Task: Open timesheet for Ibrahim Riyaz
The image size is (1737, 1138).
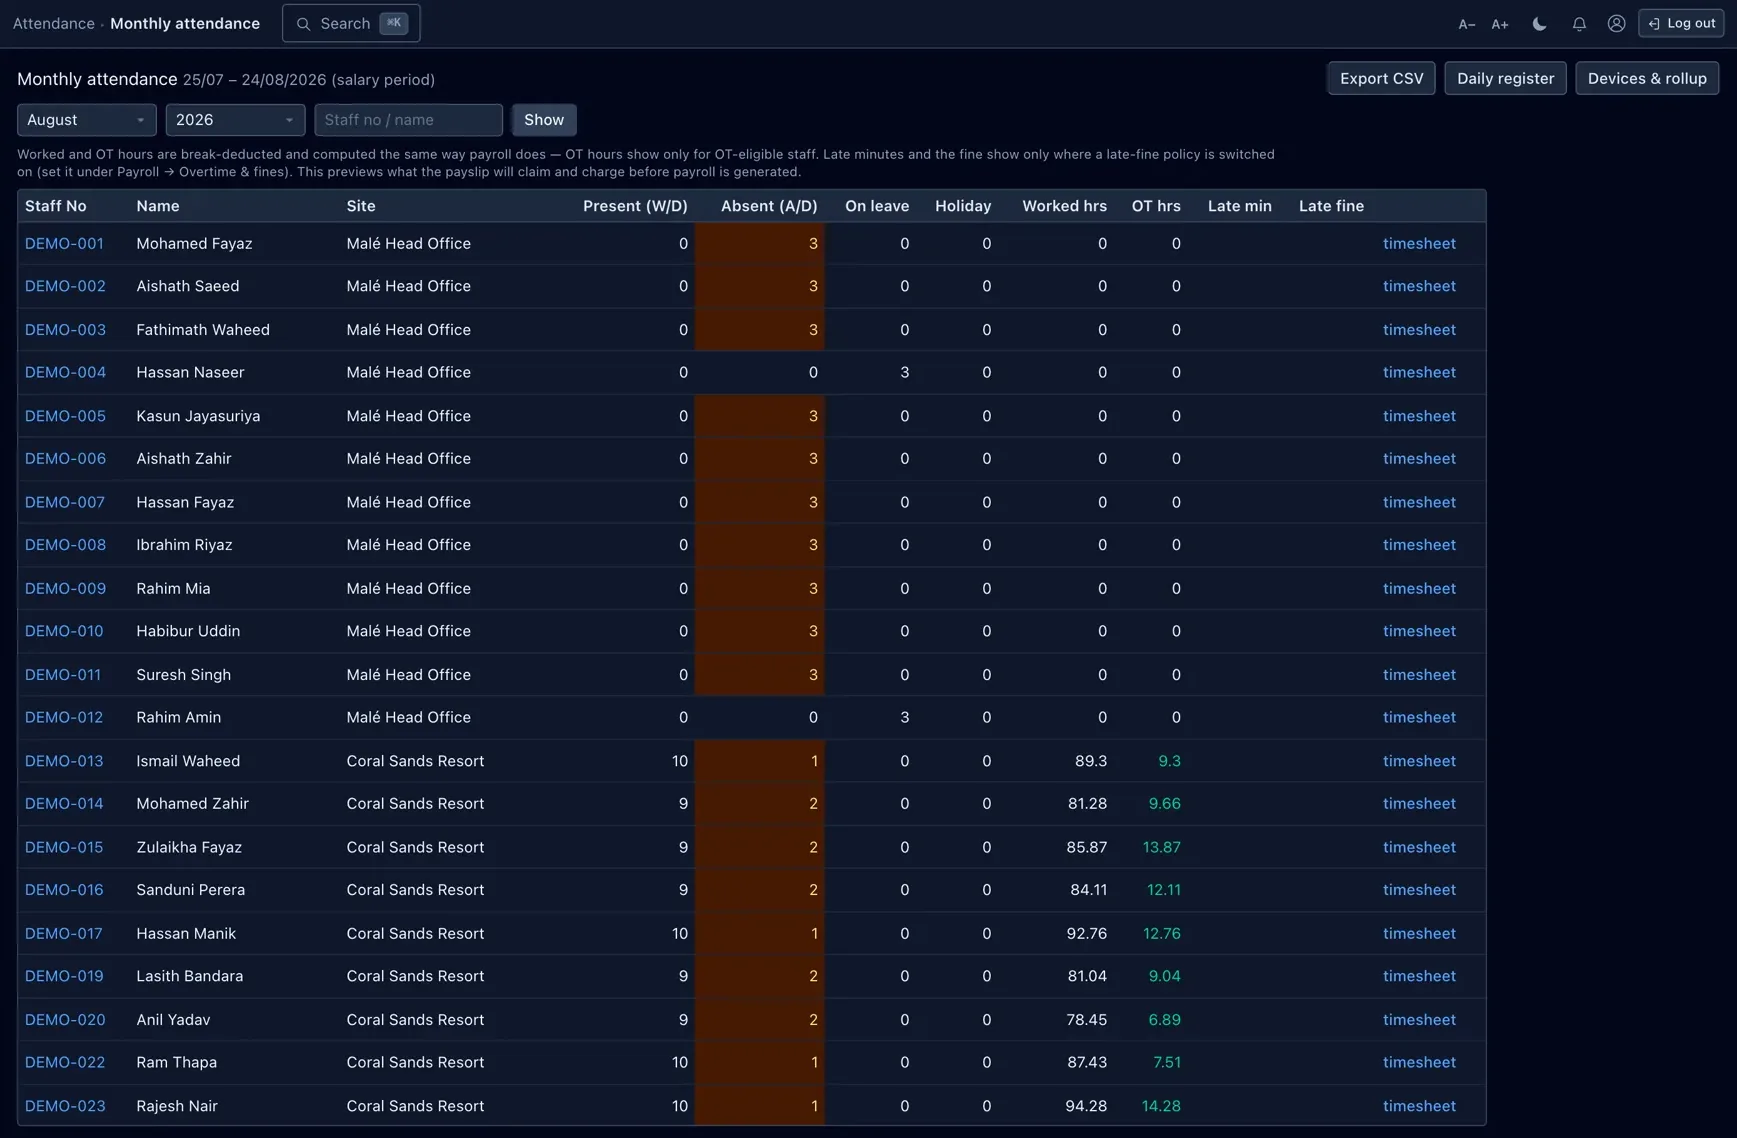Action: click(x=1419, y=545)
